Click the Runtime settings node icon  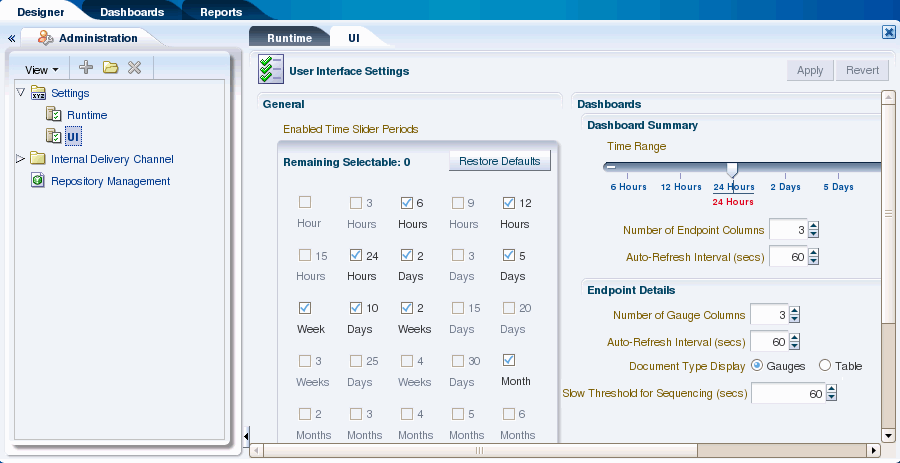click(x=53, y=114)
